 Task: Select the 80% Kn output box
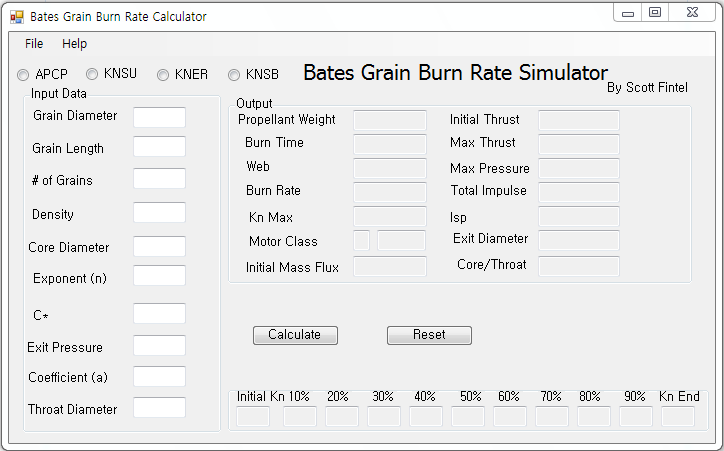click(x=594, y=416)
